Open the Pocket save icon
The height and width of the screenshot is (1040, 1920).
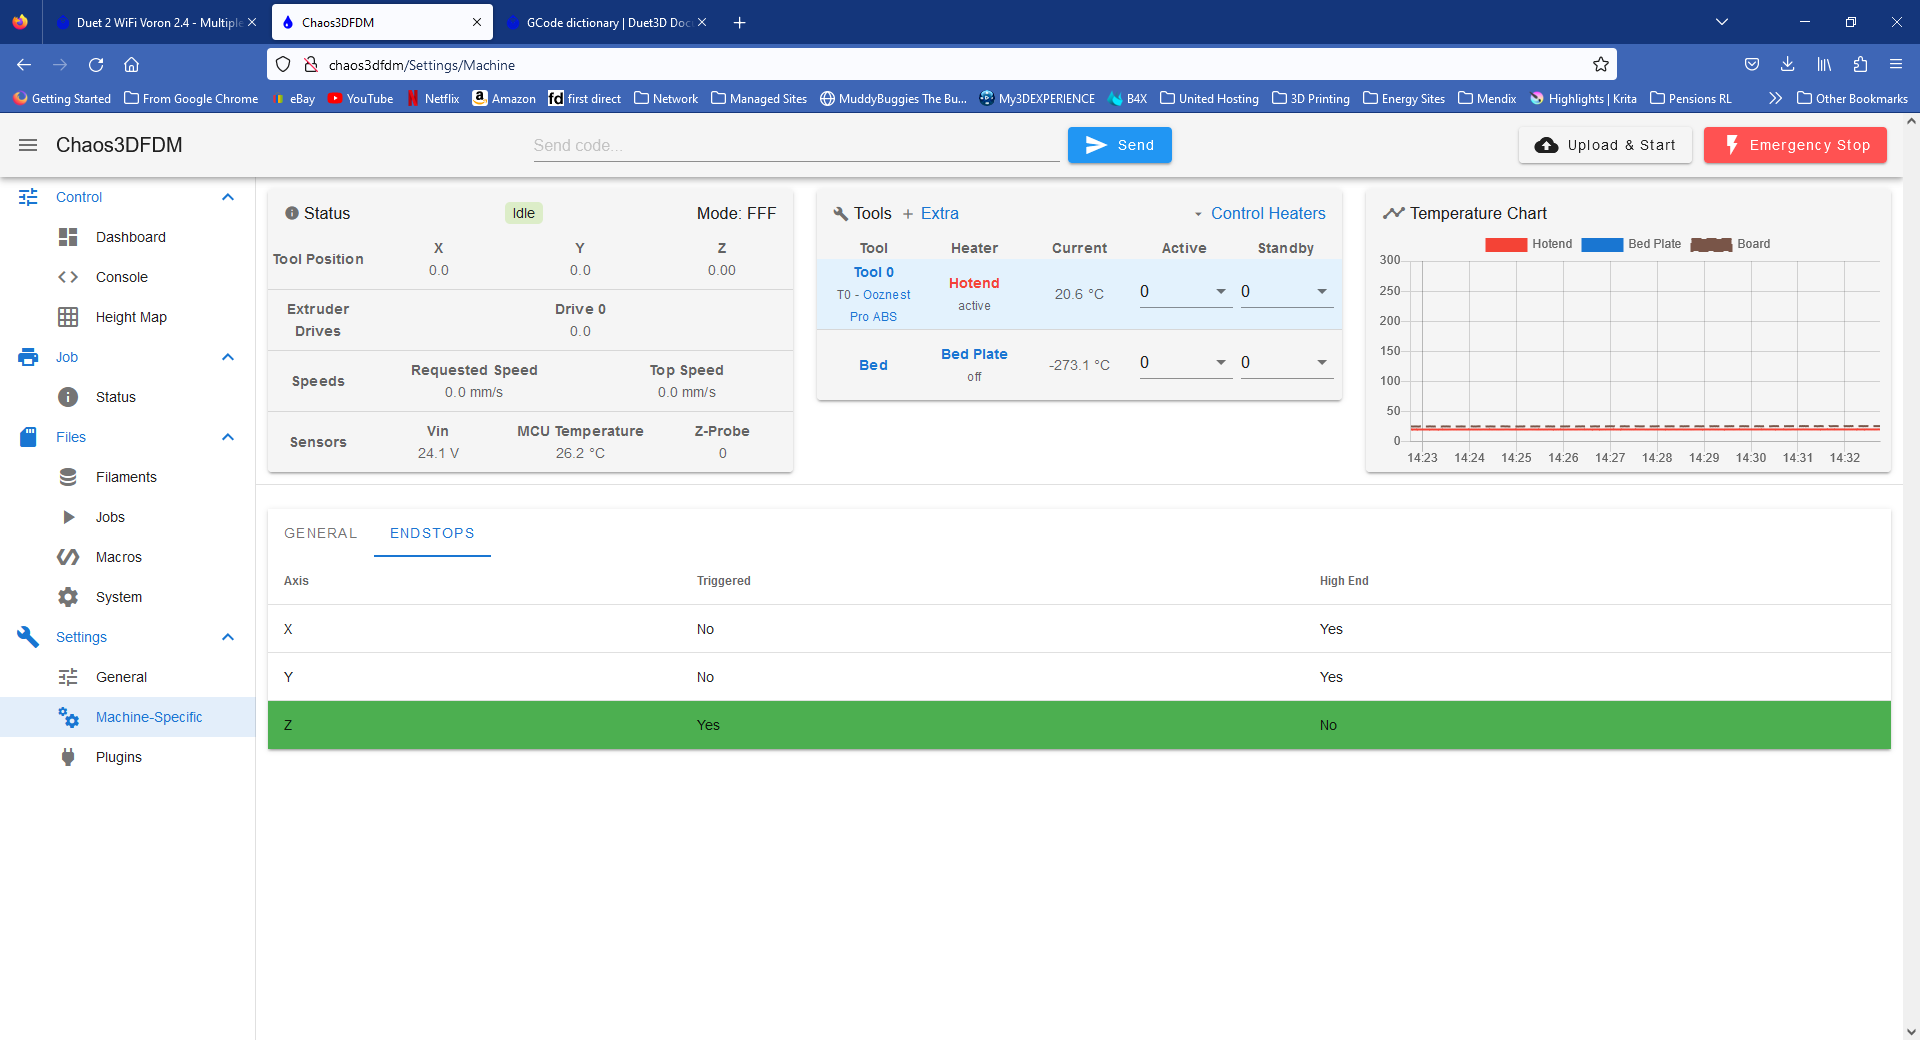tap(1752, 65)
